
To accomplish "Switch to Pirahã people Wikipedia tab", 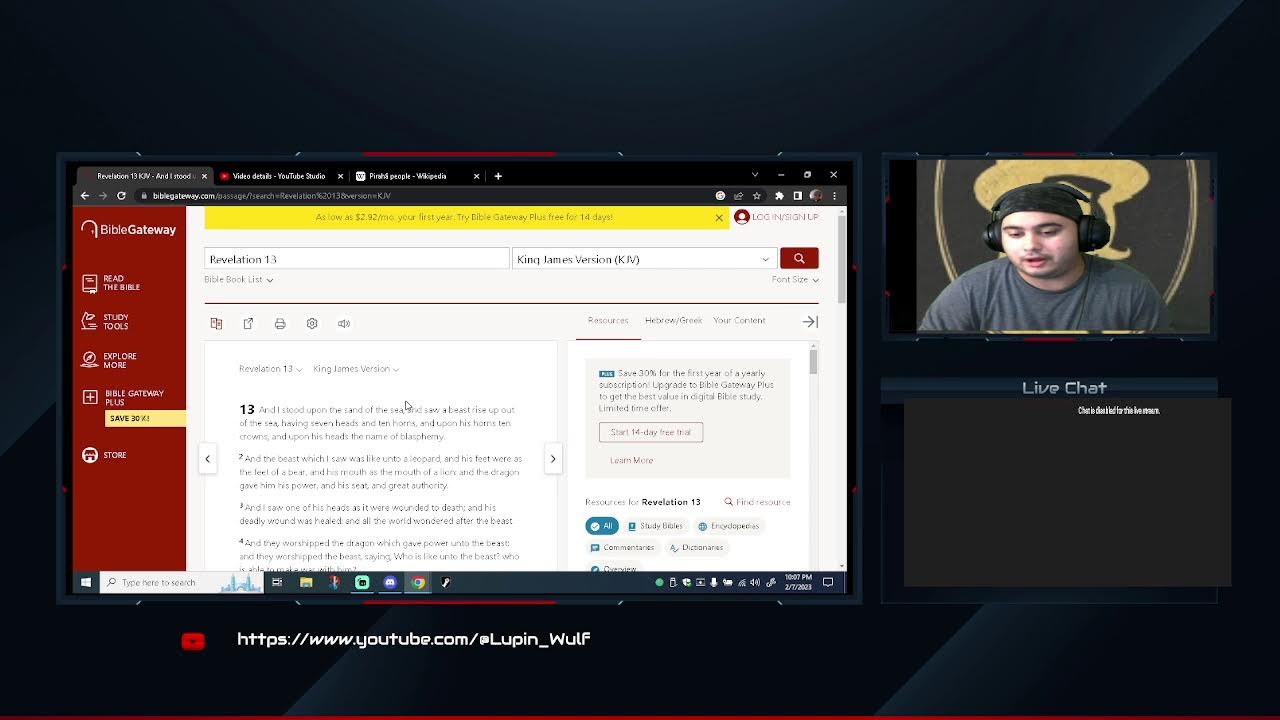I will [417, 176].
